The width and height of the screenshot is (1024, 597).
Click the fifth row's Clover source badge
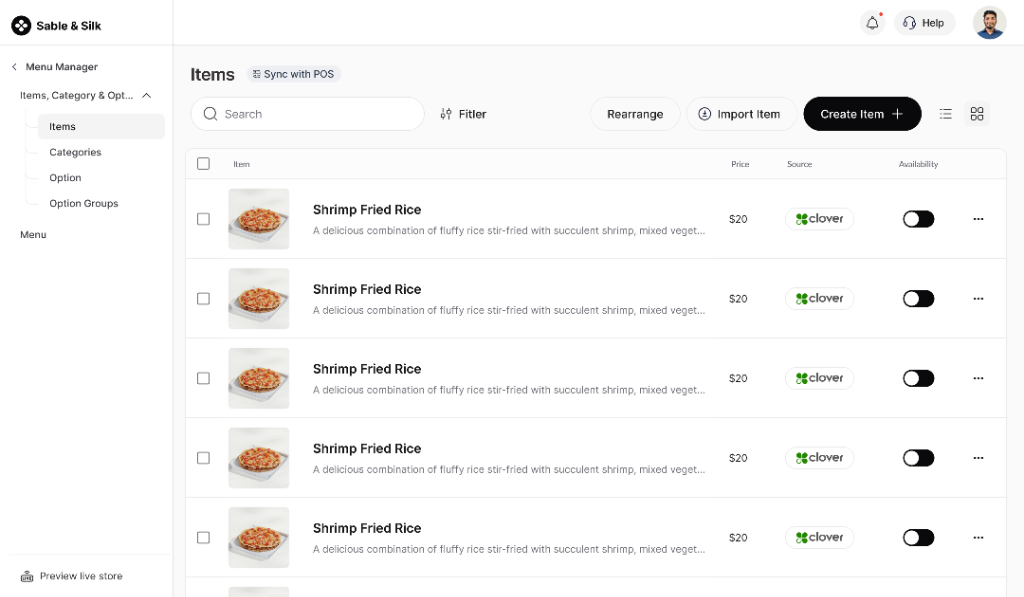point(820,538)
